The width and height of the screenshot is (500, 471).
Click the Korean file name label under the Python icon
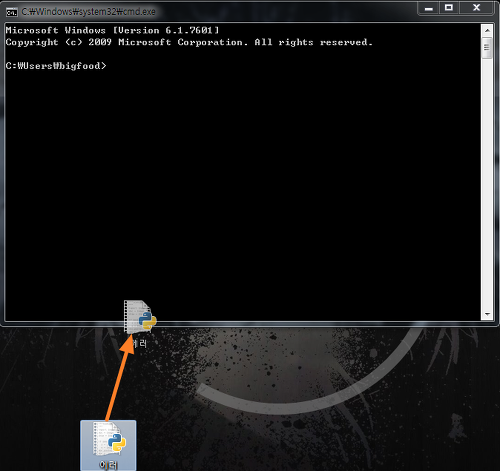[x=108, y=465]
